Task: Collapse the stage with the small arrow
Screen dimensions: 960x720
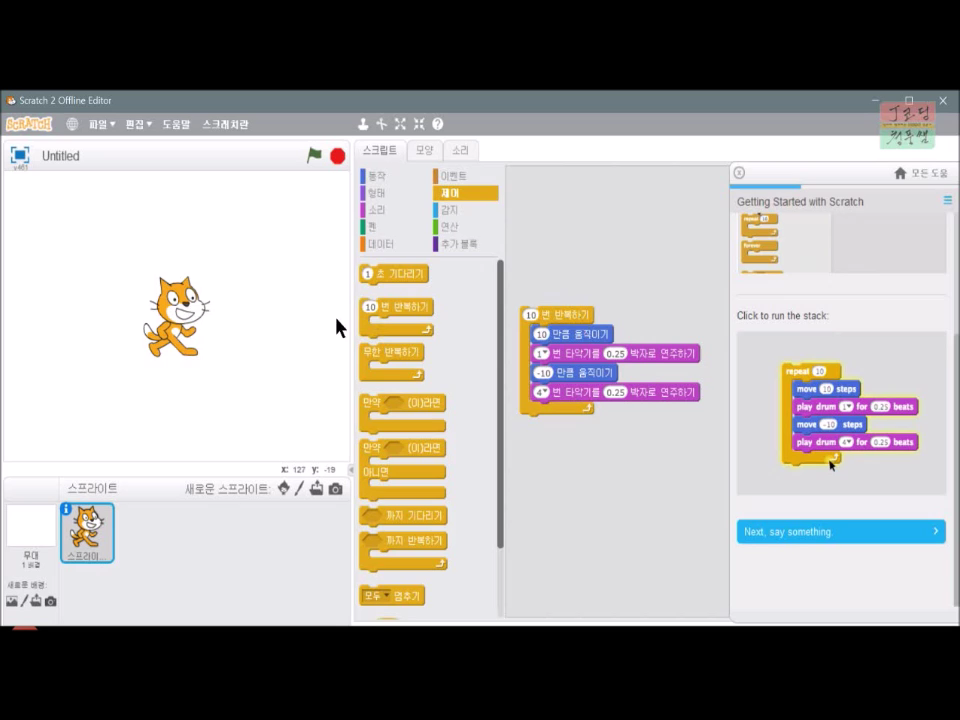Action: pos(351,470)
